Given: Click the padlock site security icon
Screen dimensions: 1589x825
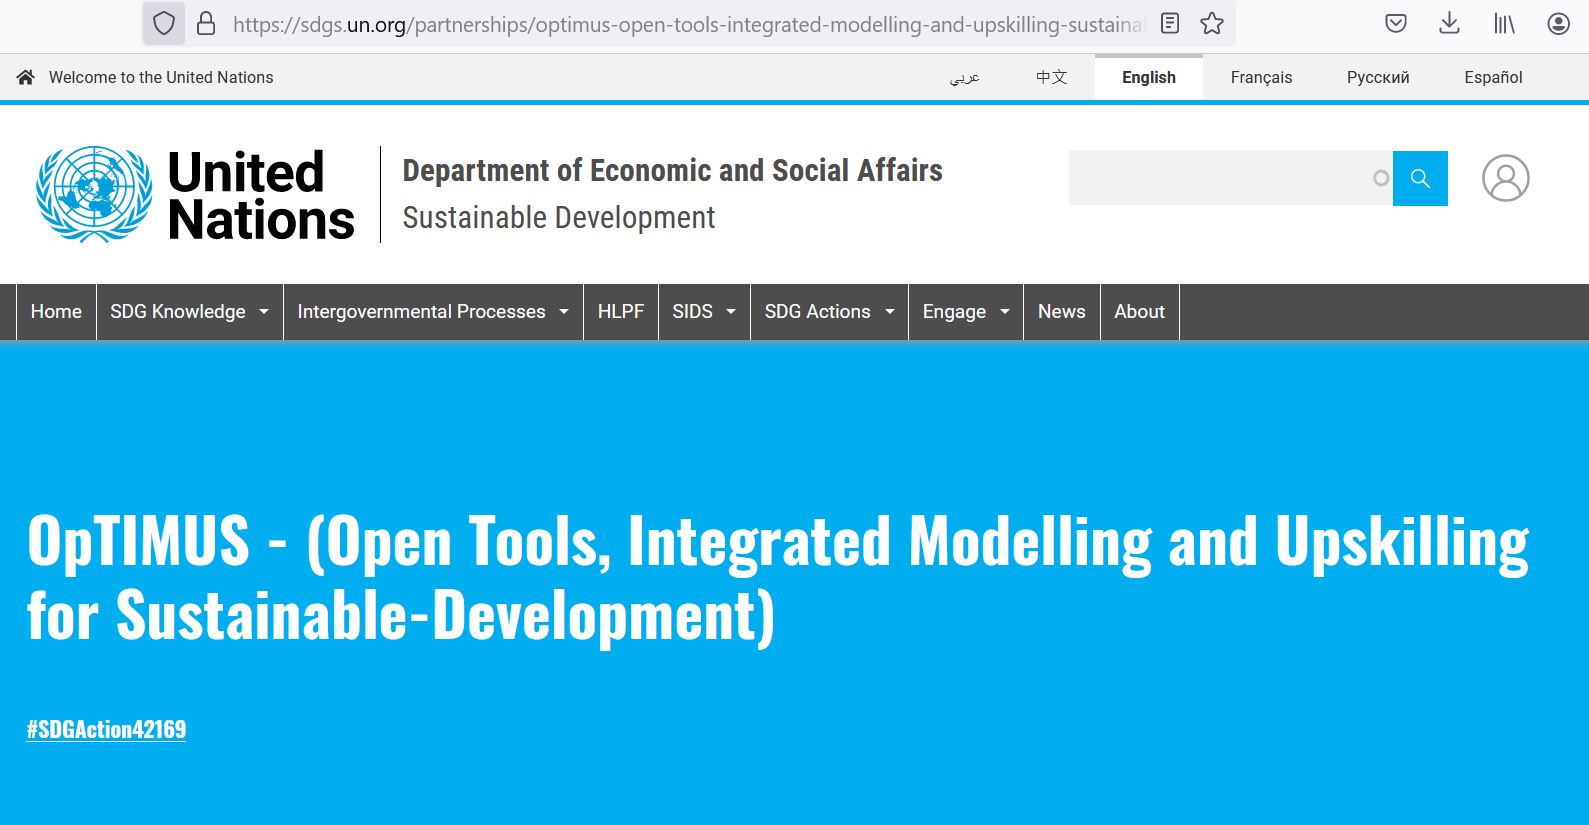Looking at the screenshot, I should pos(206,24).
